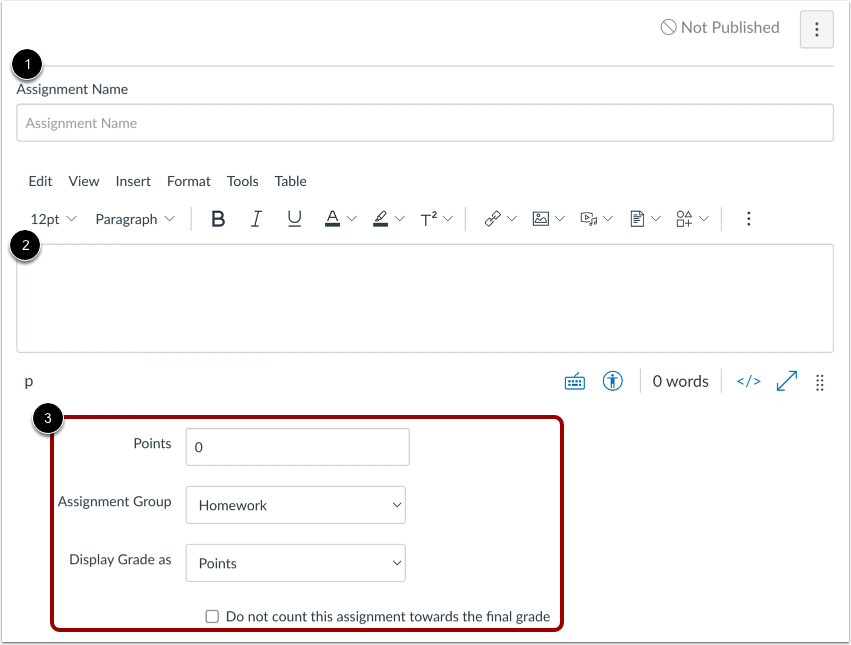Enable do not count towards final grade

coord(212,616)
